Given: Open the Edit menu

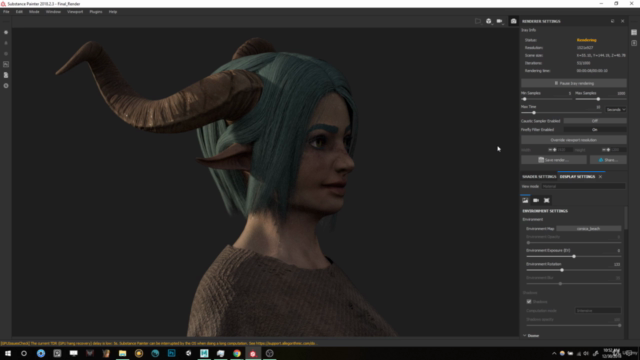Looking at the screenshot, I should pyautogui.click(x=19, y=12).
